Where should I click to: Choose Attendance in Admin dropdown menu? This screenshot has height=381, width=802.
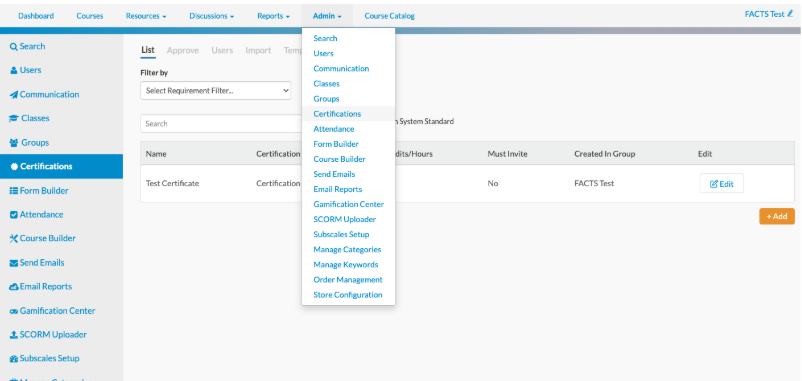pos(333,129)
